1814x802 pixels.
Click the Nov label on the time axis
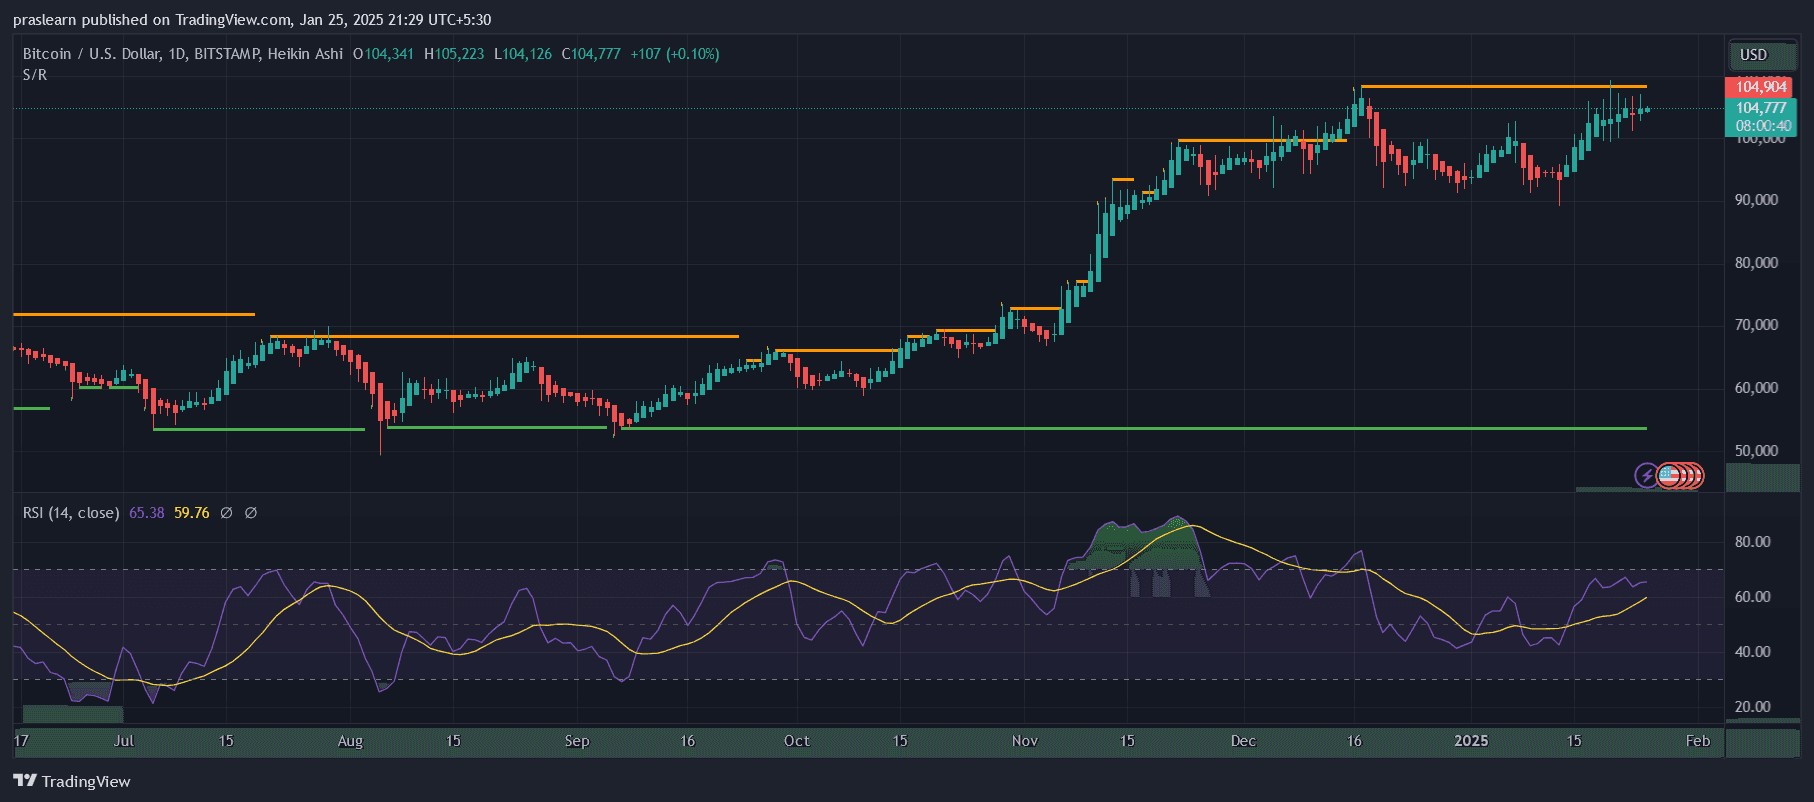pos(1024,741)
